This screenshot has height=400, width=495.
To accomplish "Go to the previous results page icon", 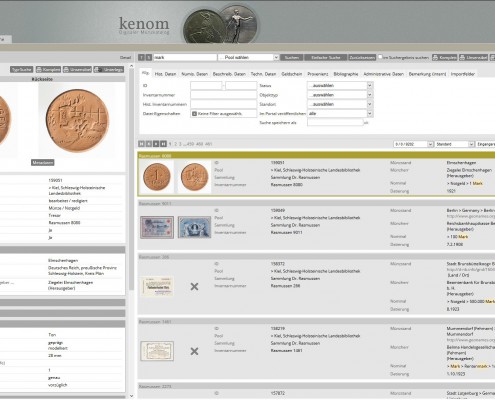I will click(x=149, y=144).
